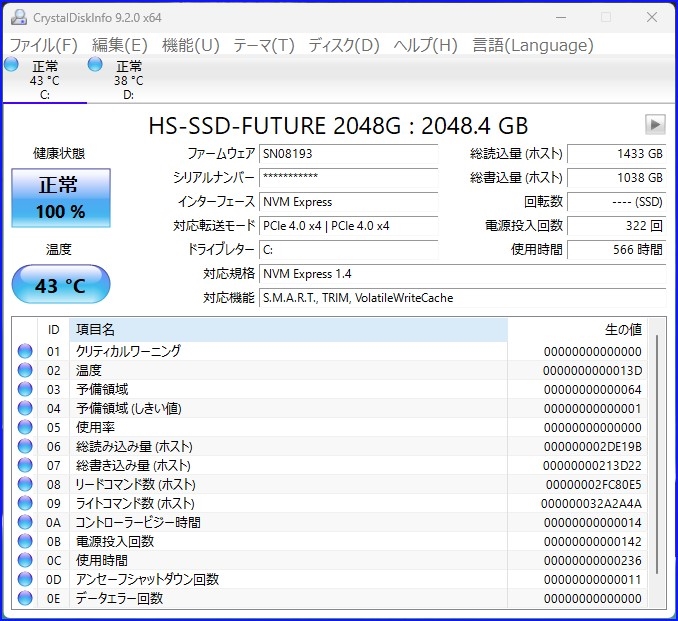This screenshot has height=621, width=678.
Task: Click the status orb for 温度 row
Action: [25, 370]
